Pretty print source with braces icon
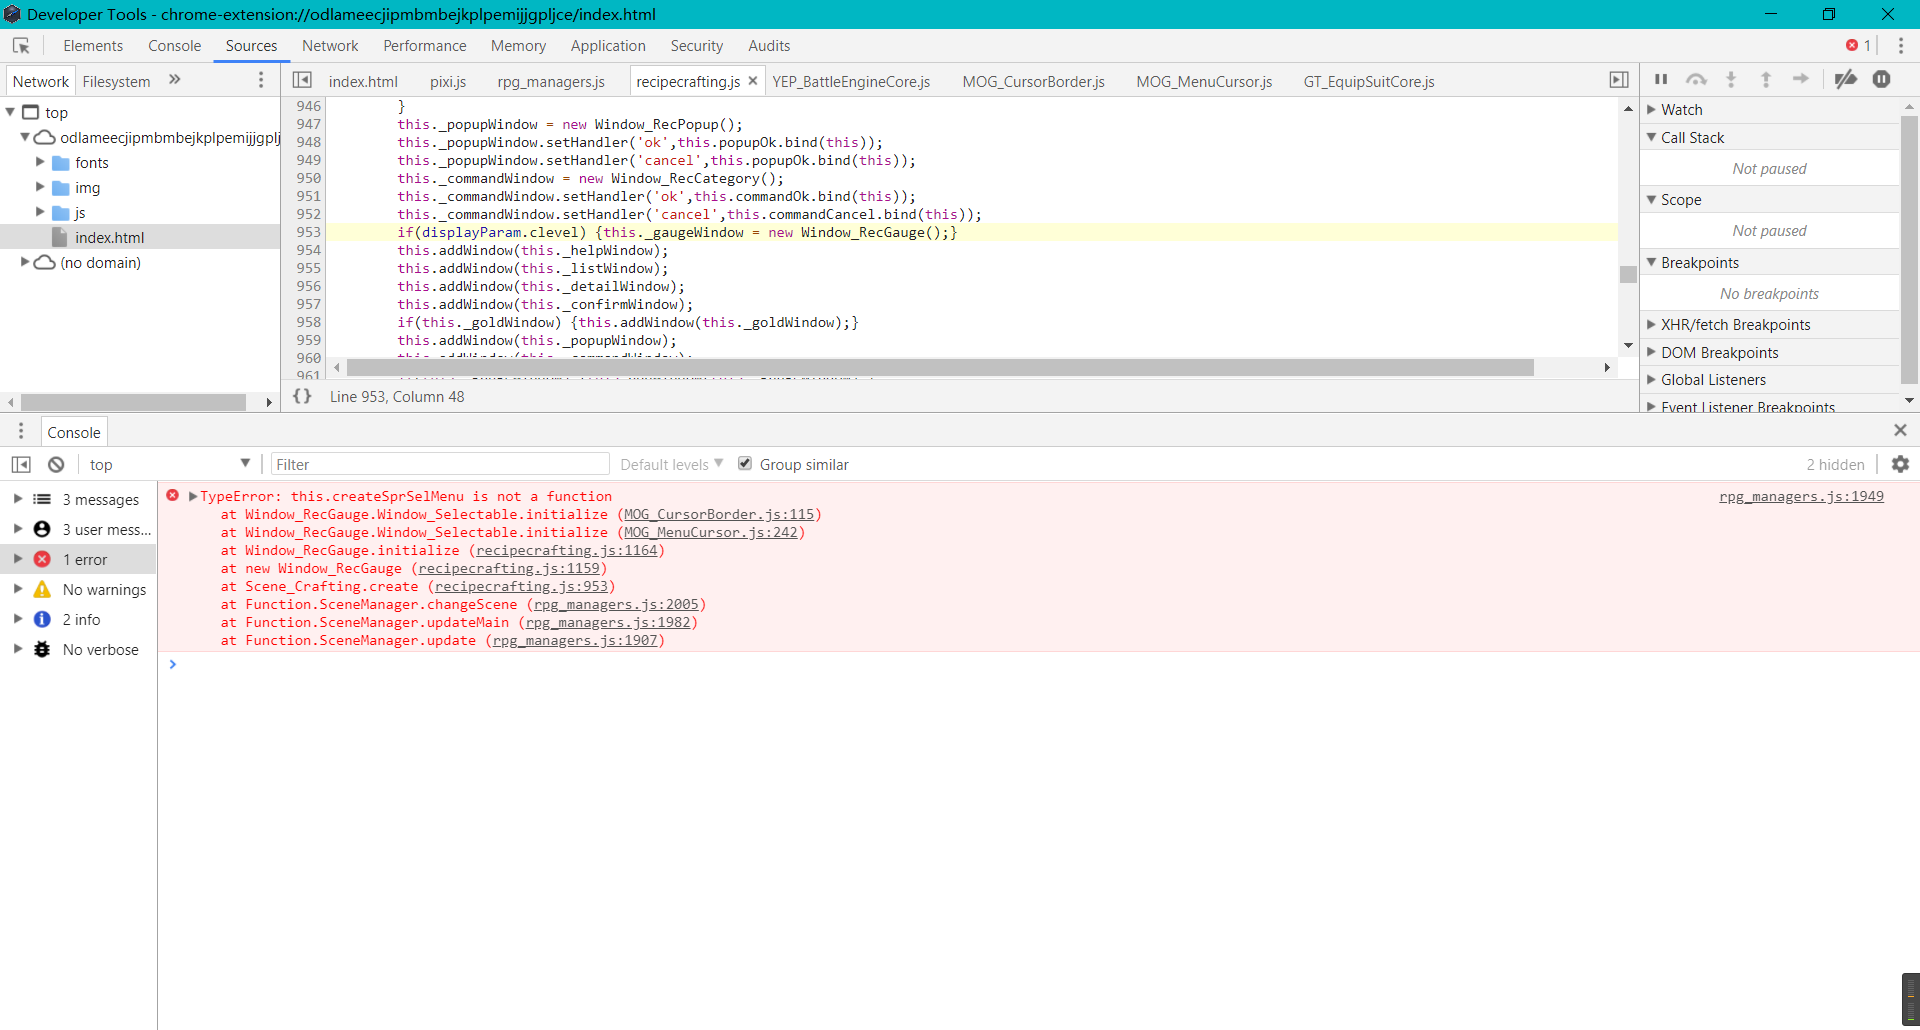Screen dimensions: 1920x1030 pyautogui.click(x=302, y=396)
